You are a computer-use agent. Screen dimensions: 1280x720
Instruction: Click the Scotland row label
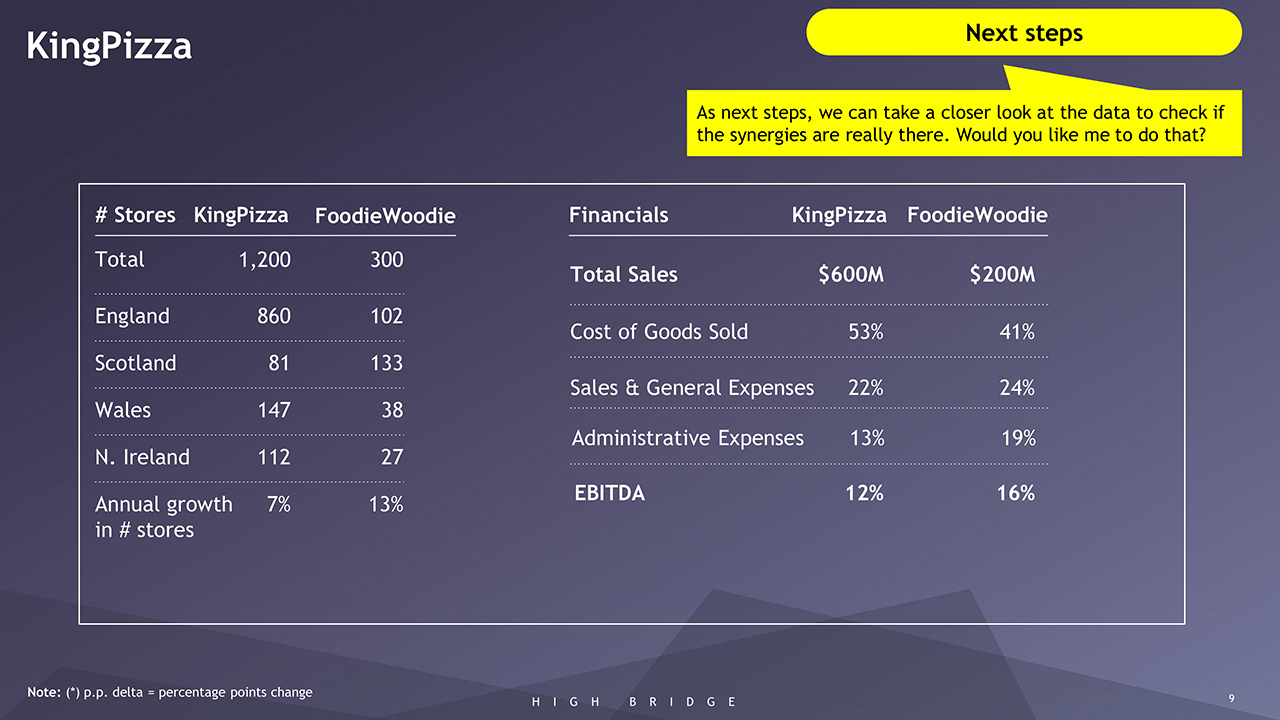pyautogui.click(x=135, y=363)
